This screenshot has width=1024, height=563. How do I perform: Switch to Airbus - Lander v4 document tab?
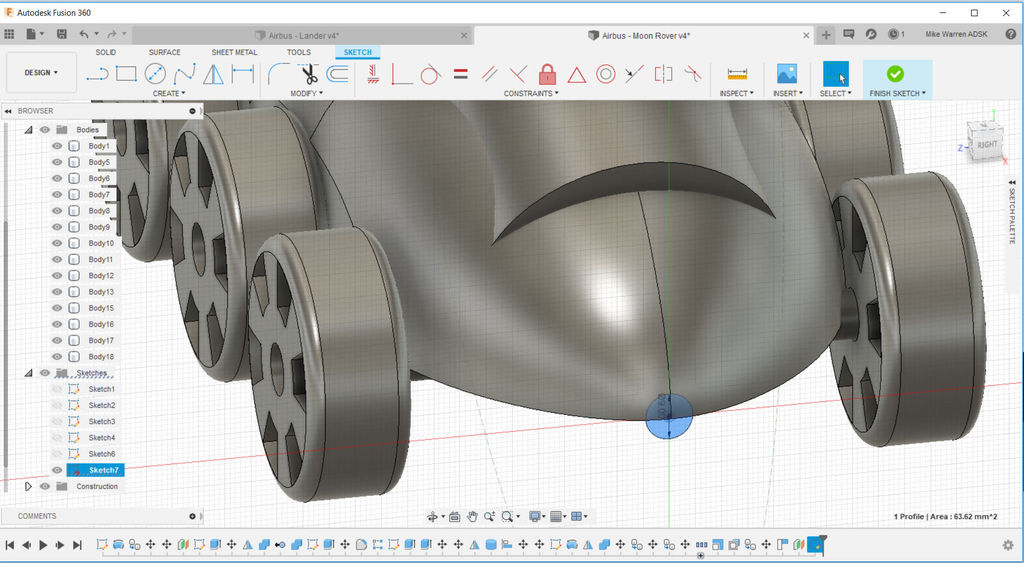coord(304,35)
